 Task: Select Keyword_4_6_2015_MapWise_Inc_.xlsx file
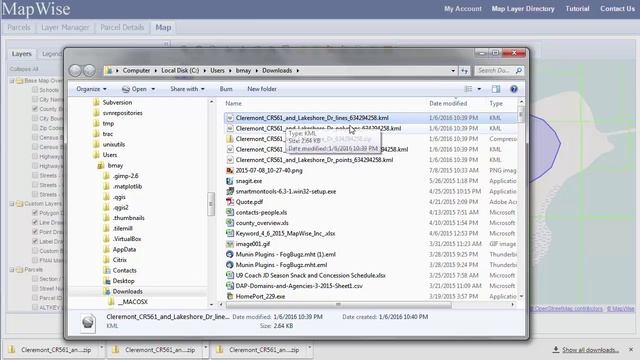coord(285,233)
